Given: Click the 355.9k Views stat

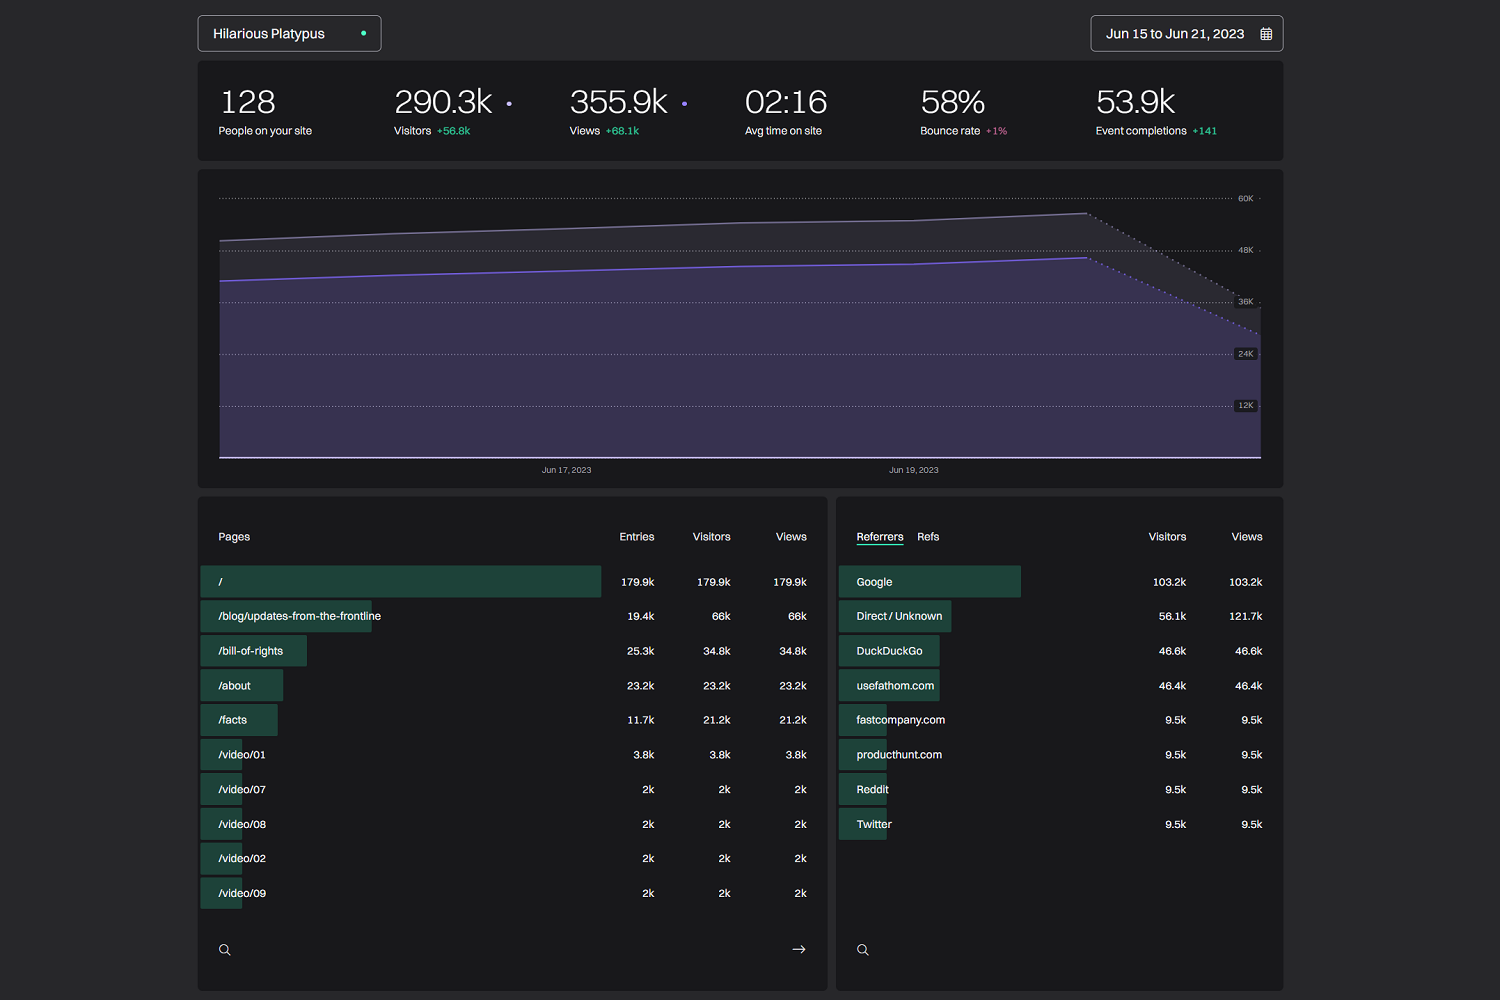Looking at the screenshot, I should [x=628, y=111].
